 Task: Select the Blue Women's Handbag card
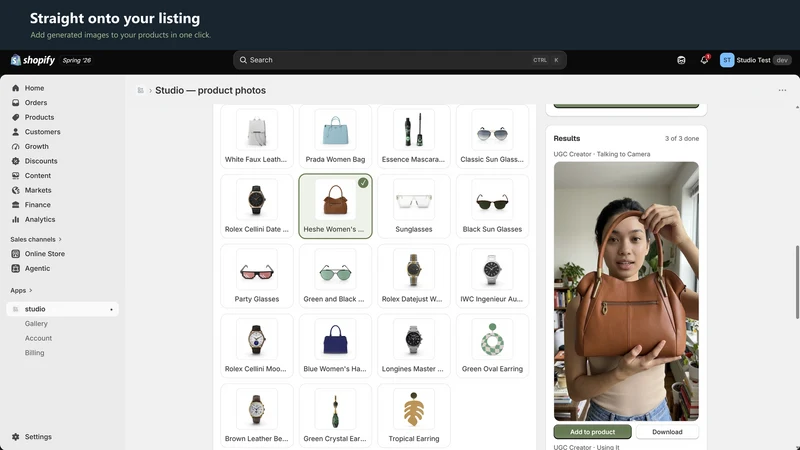click(x=335, y=346)
